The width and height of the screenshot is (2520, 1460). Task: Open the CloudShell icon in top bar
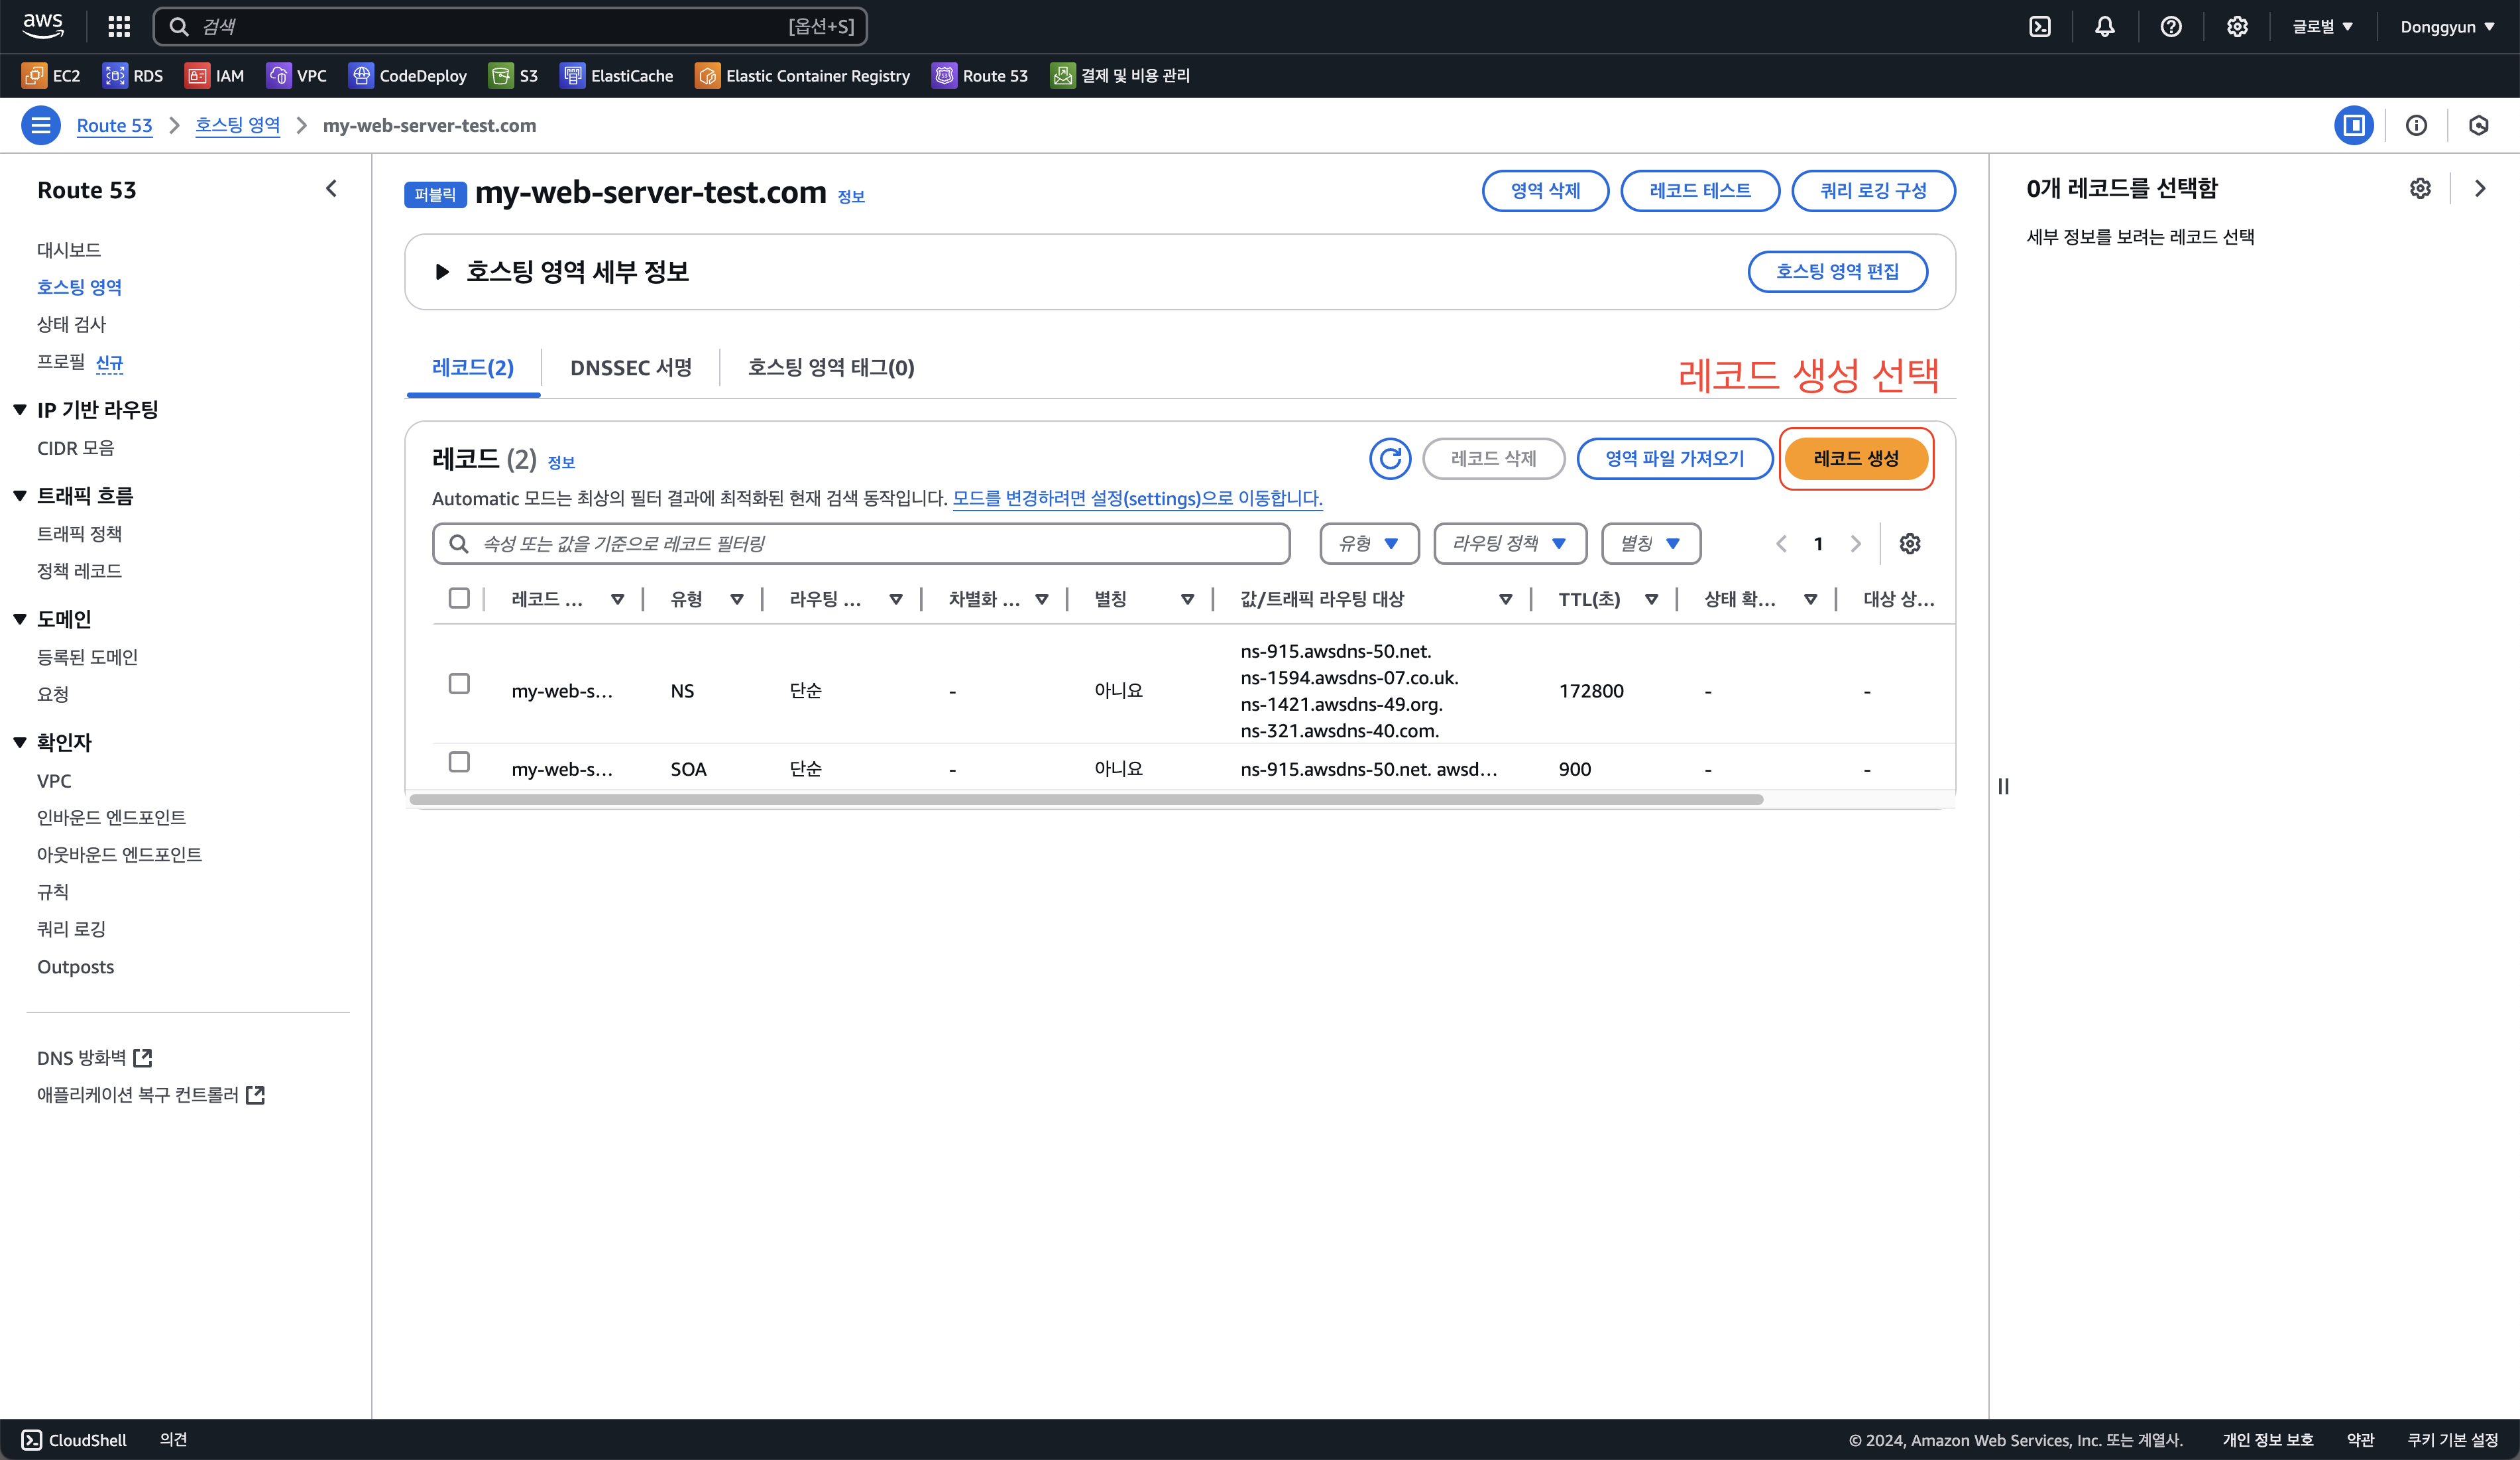2039,27
